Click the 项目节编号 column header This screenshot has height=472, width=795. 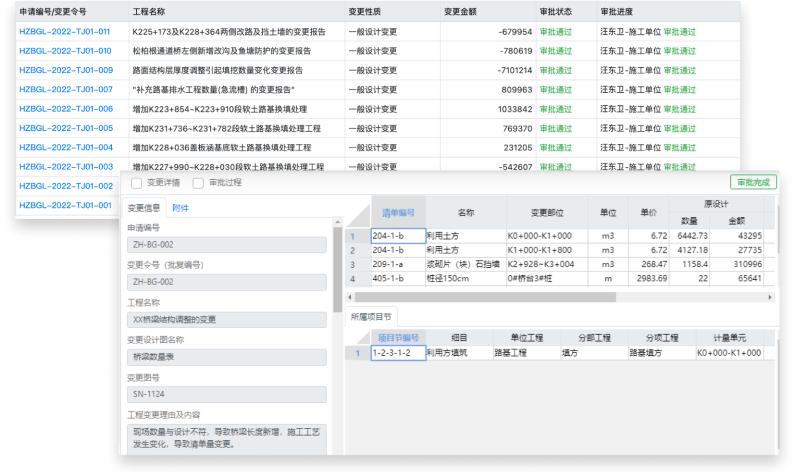399,338
